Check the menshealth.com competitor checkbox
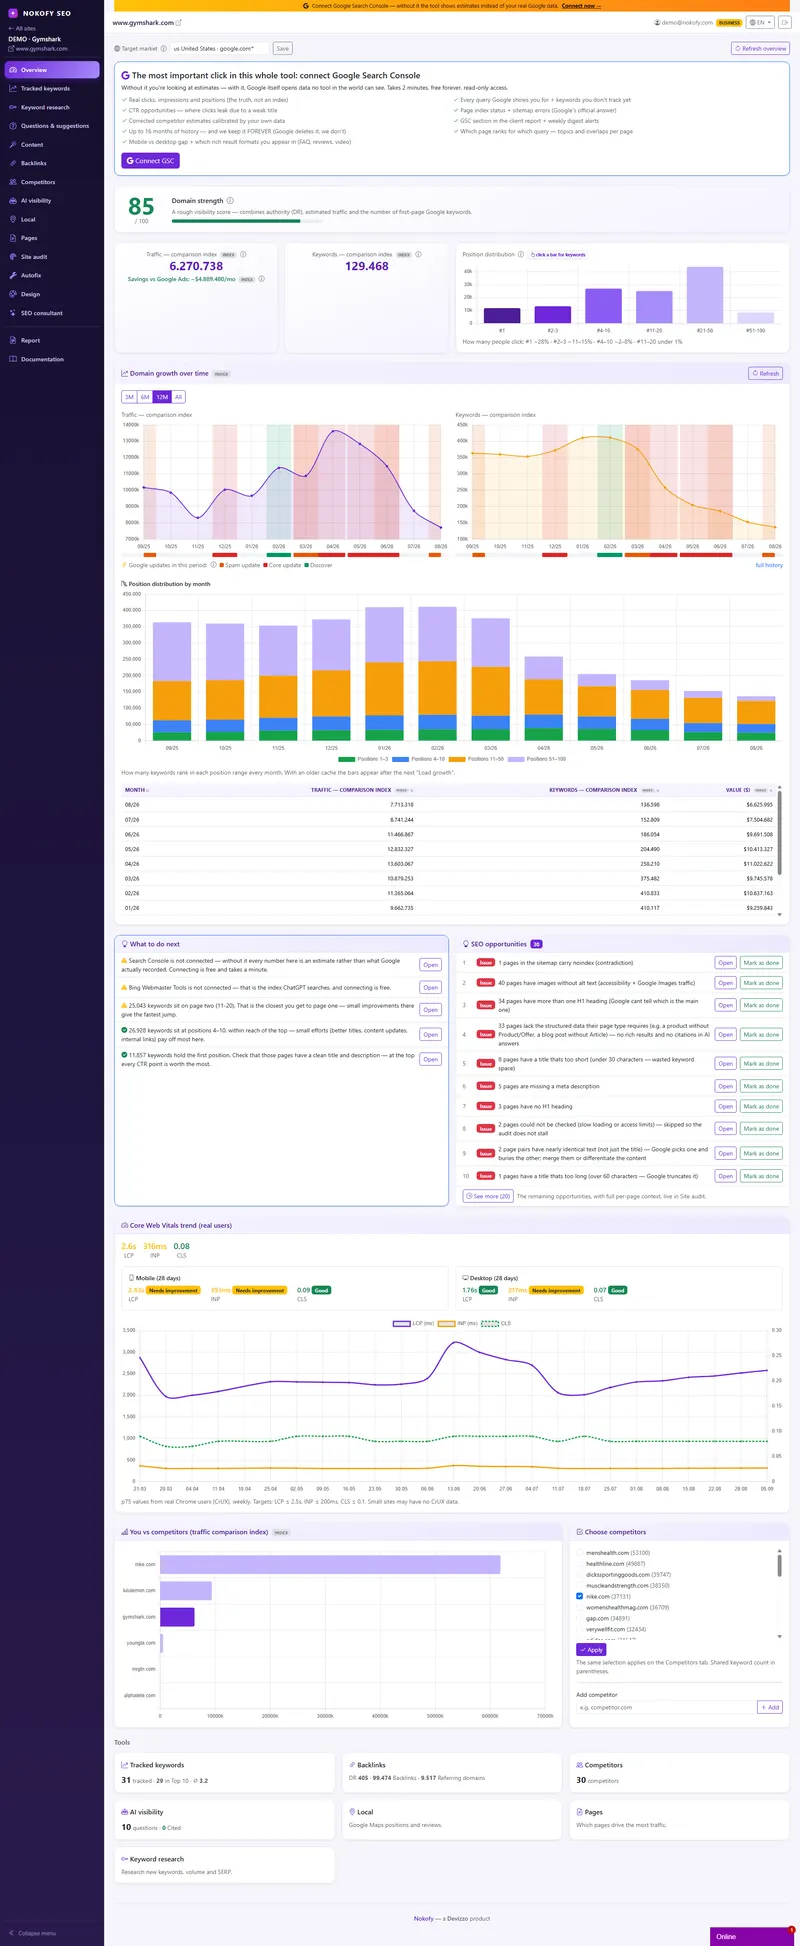 pyautogui.click(x=580, y=1553)
